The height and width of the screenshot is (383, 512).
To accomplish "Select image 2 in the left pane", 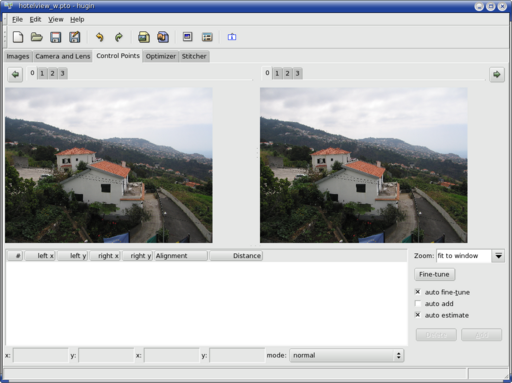I will click(52, 73).
